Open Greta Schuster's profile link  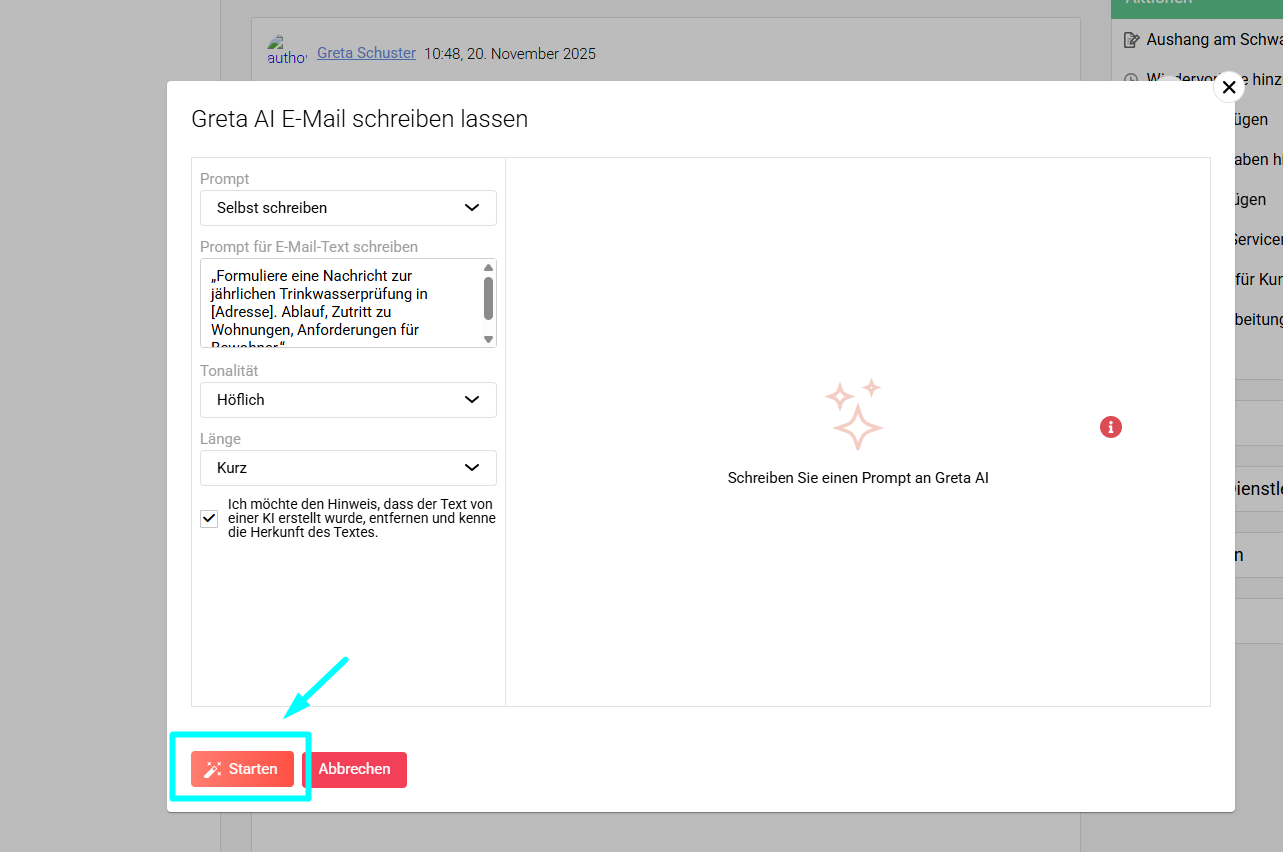[366, 53]
